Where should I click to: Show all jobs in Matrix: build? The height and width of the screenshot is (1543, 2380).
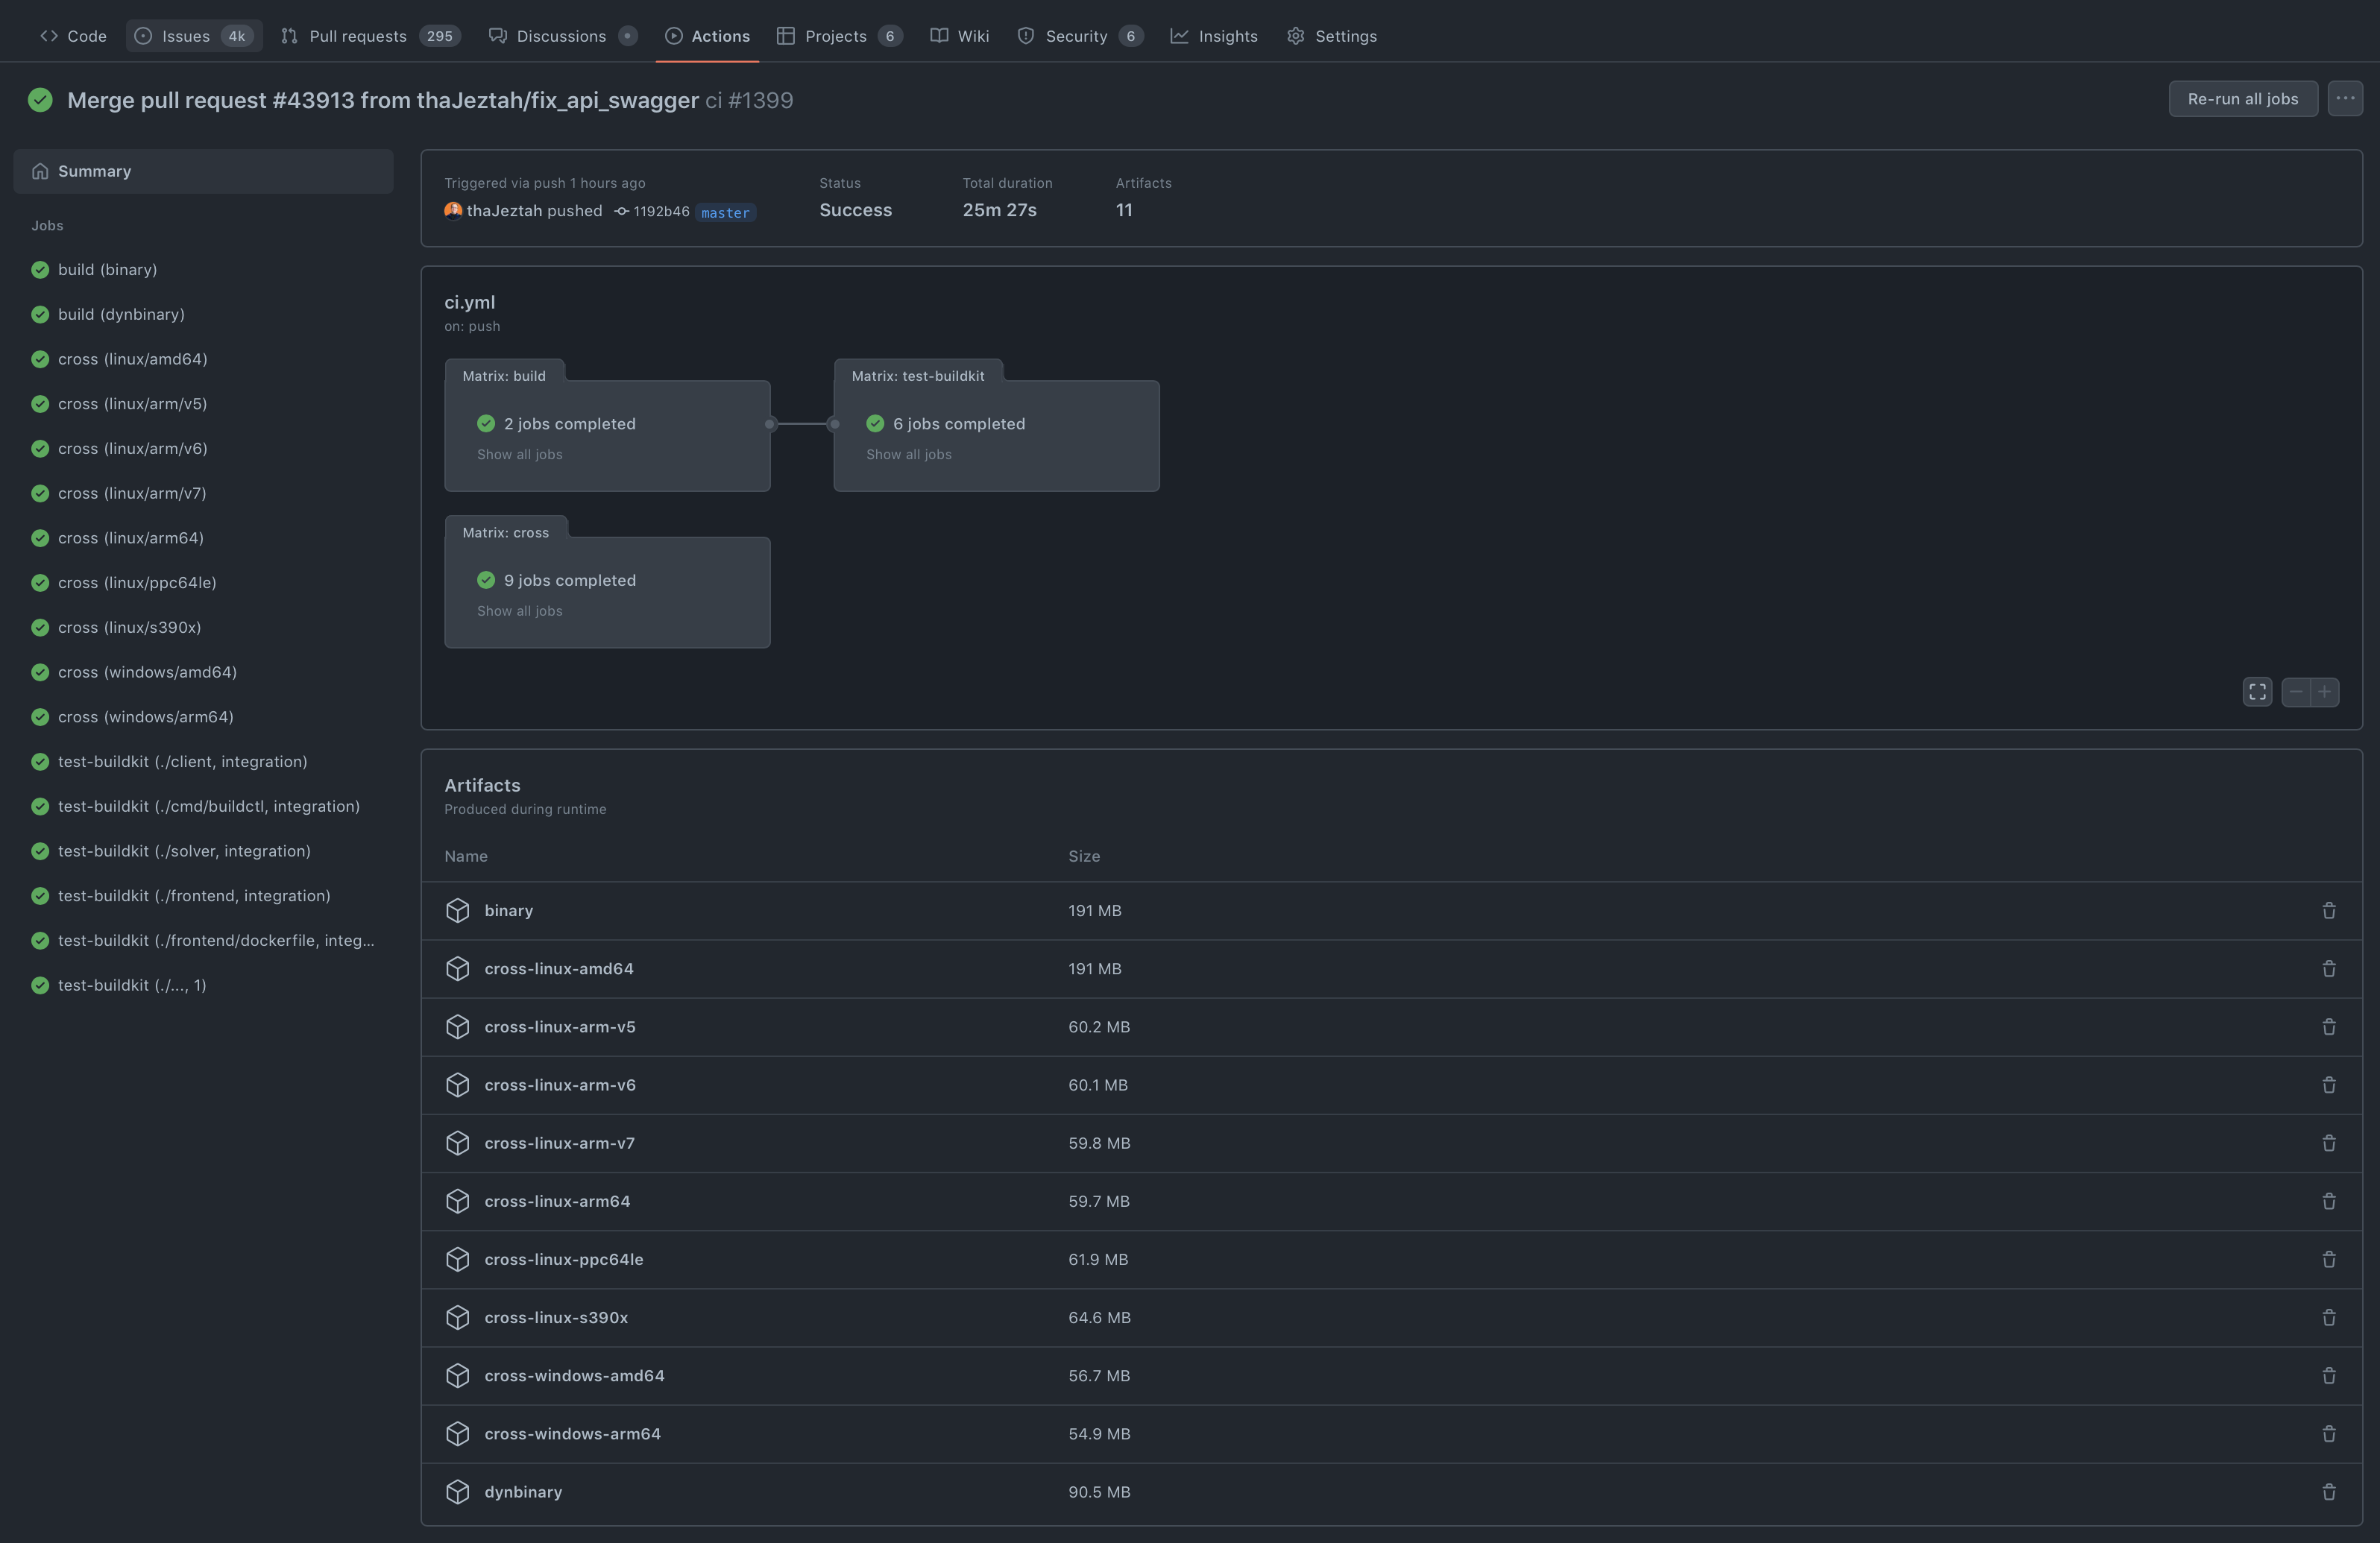pyautogui.click(x=518, y=454)
